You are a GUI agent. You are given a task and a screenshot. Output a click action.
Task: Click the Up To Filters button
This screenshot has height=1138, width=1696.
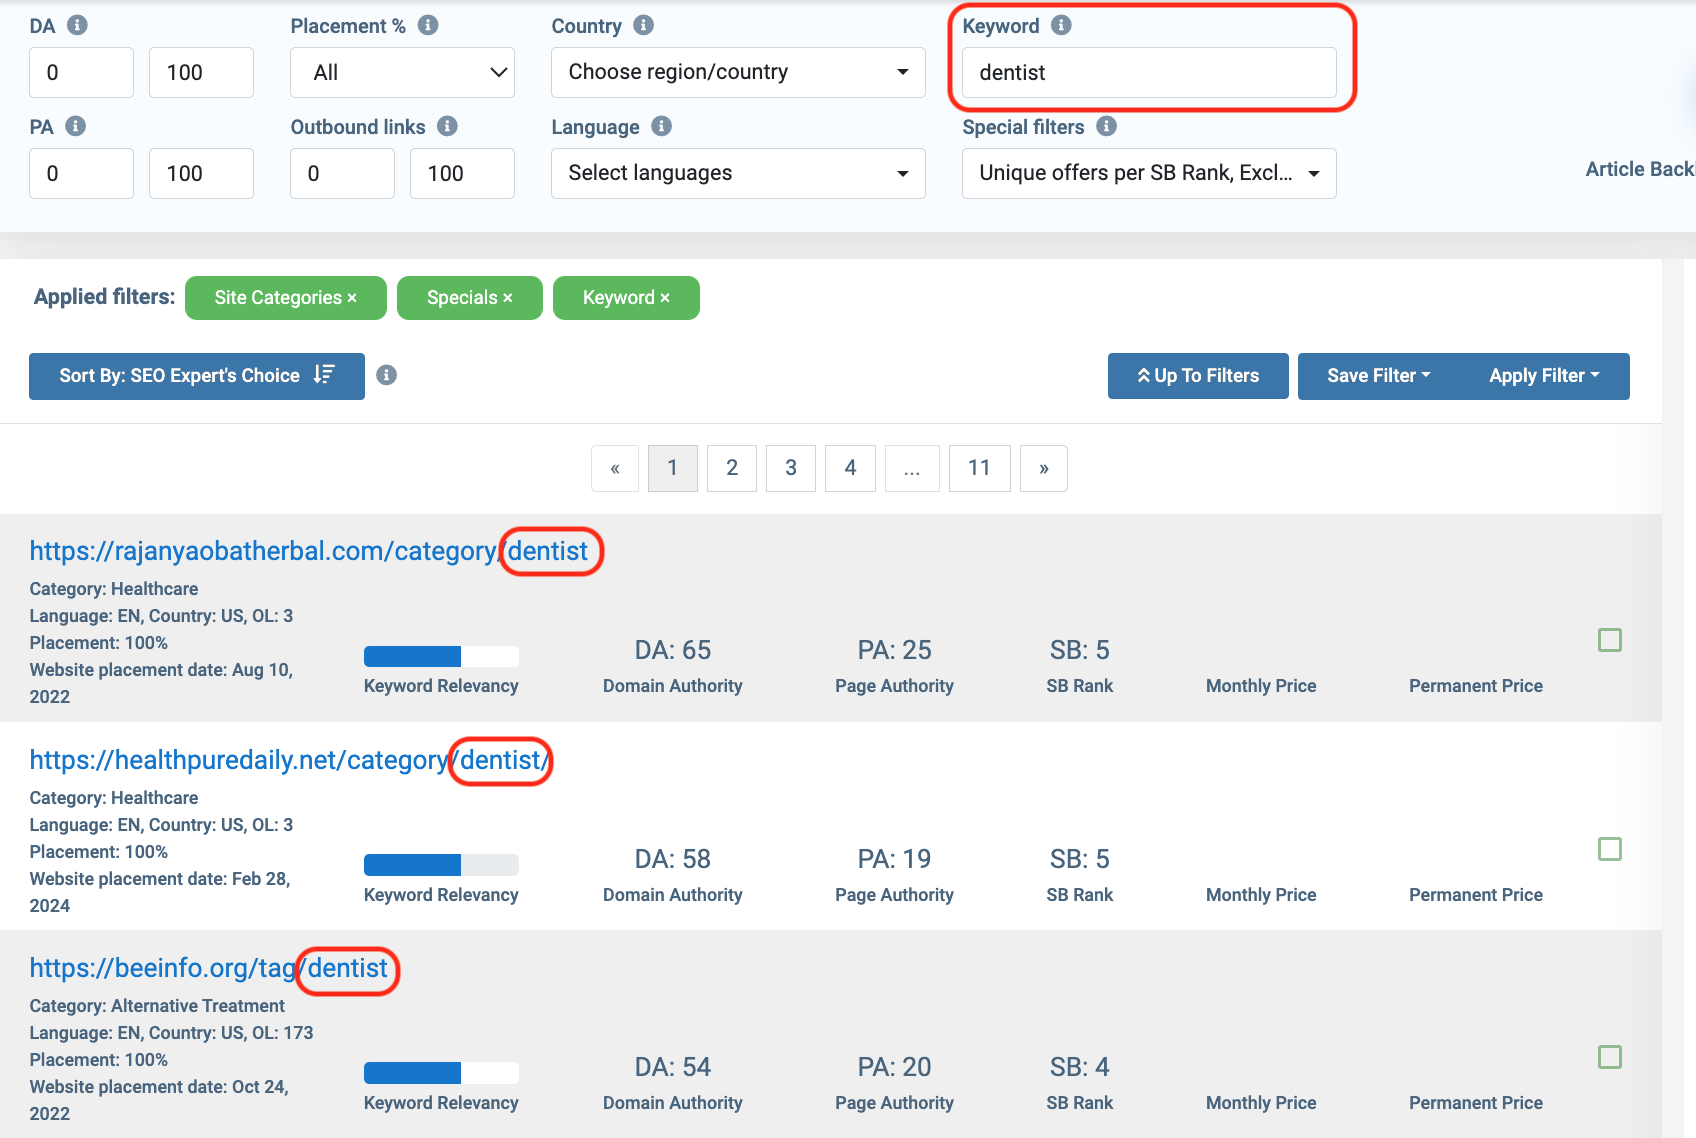click(1198, 376)
